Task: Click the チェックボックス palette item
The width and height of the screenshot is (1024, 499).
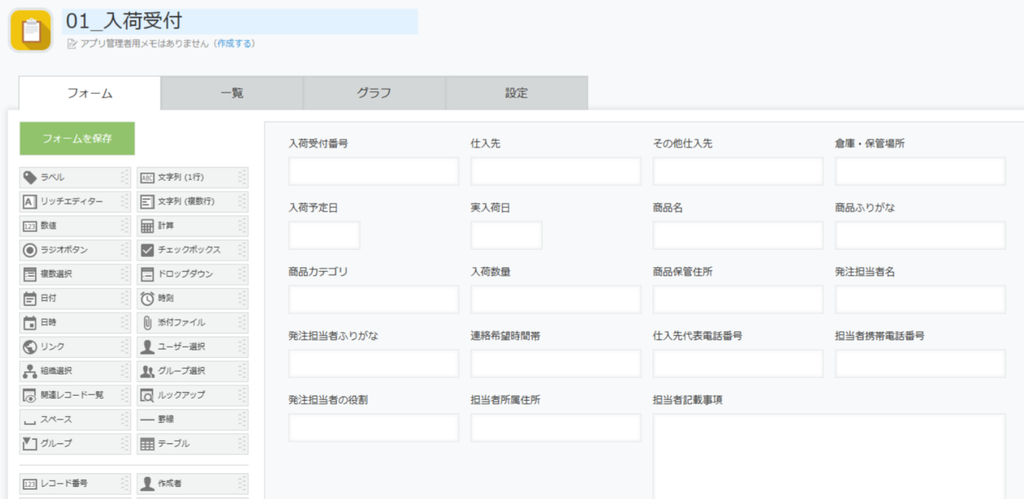Action: pyautogui.click(x=193, y=250)
